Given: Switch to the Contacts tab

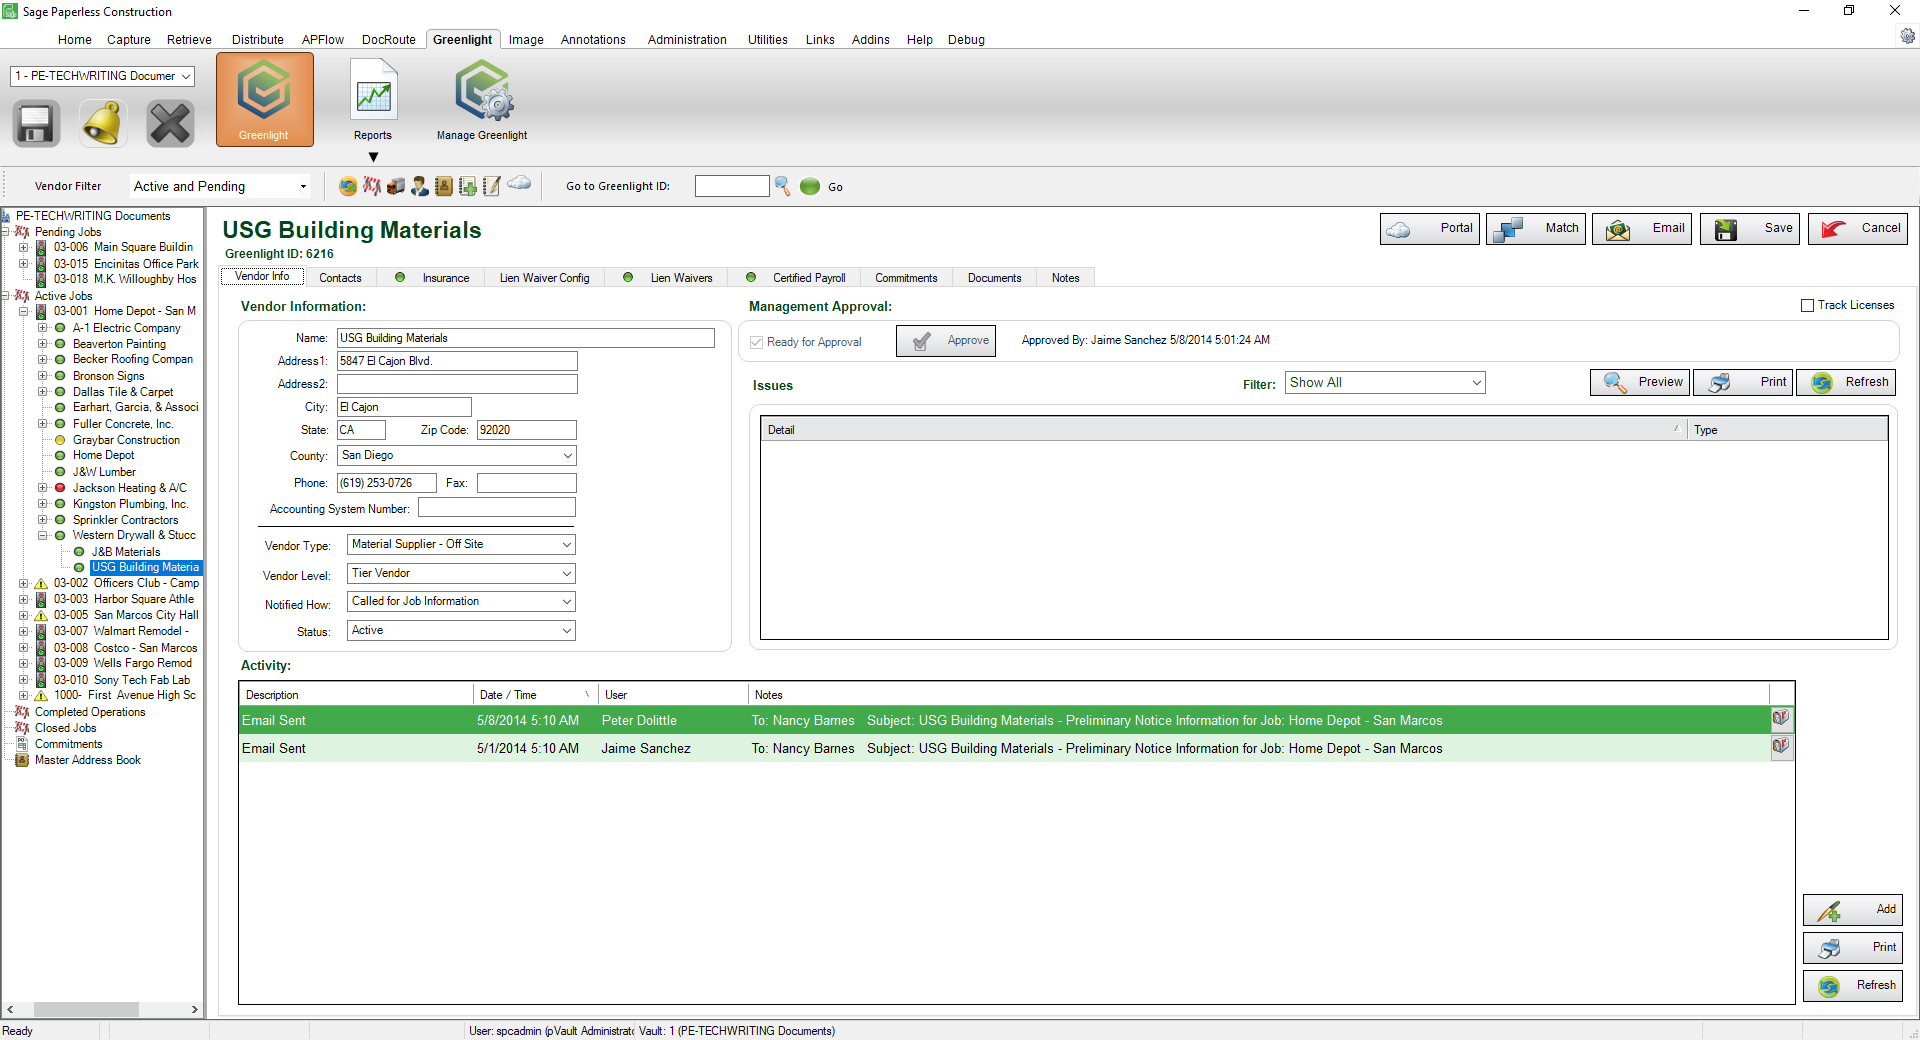Looking at the screenshot, I should pyautogui.click(x=340, y=278).
